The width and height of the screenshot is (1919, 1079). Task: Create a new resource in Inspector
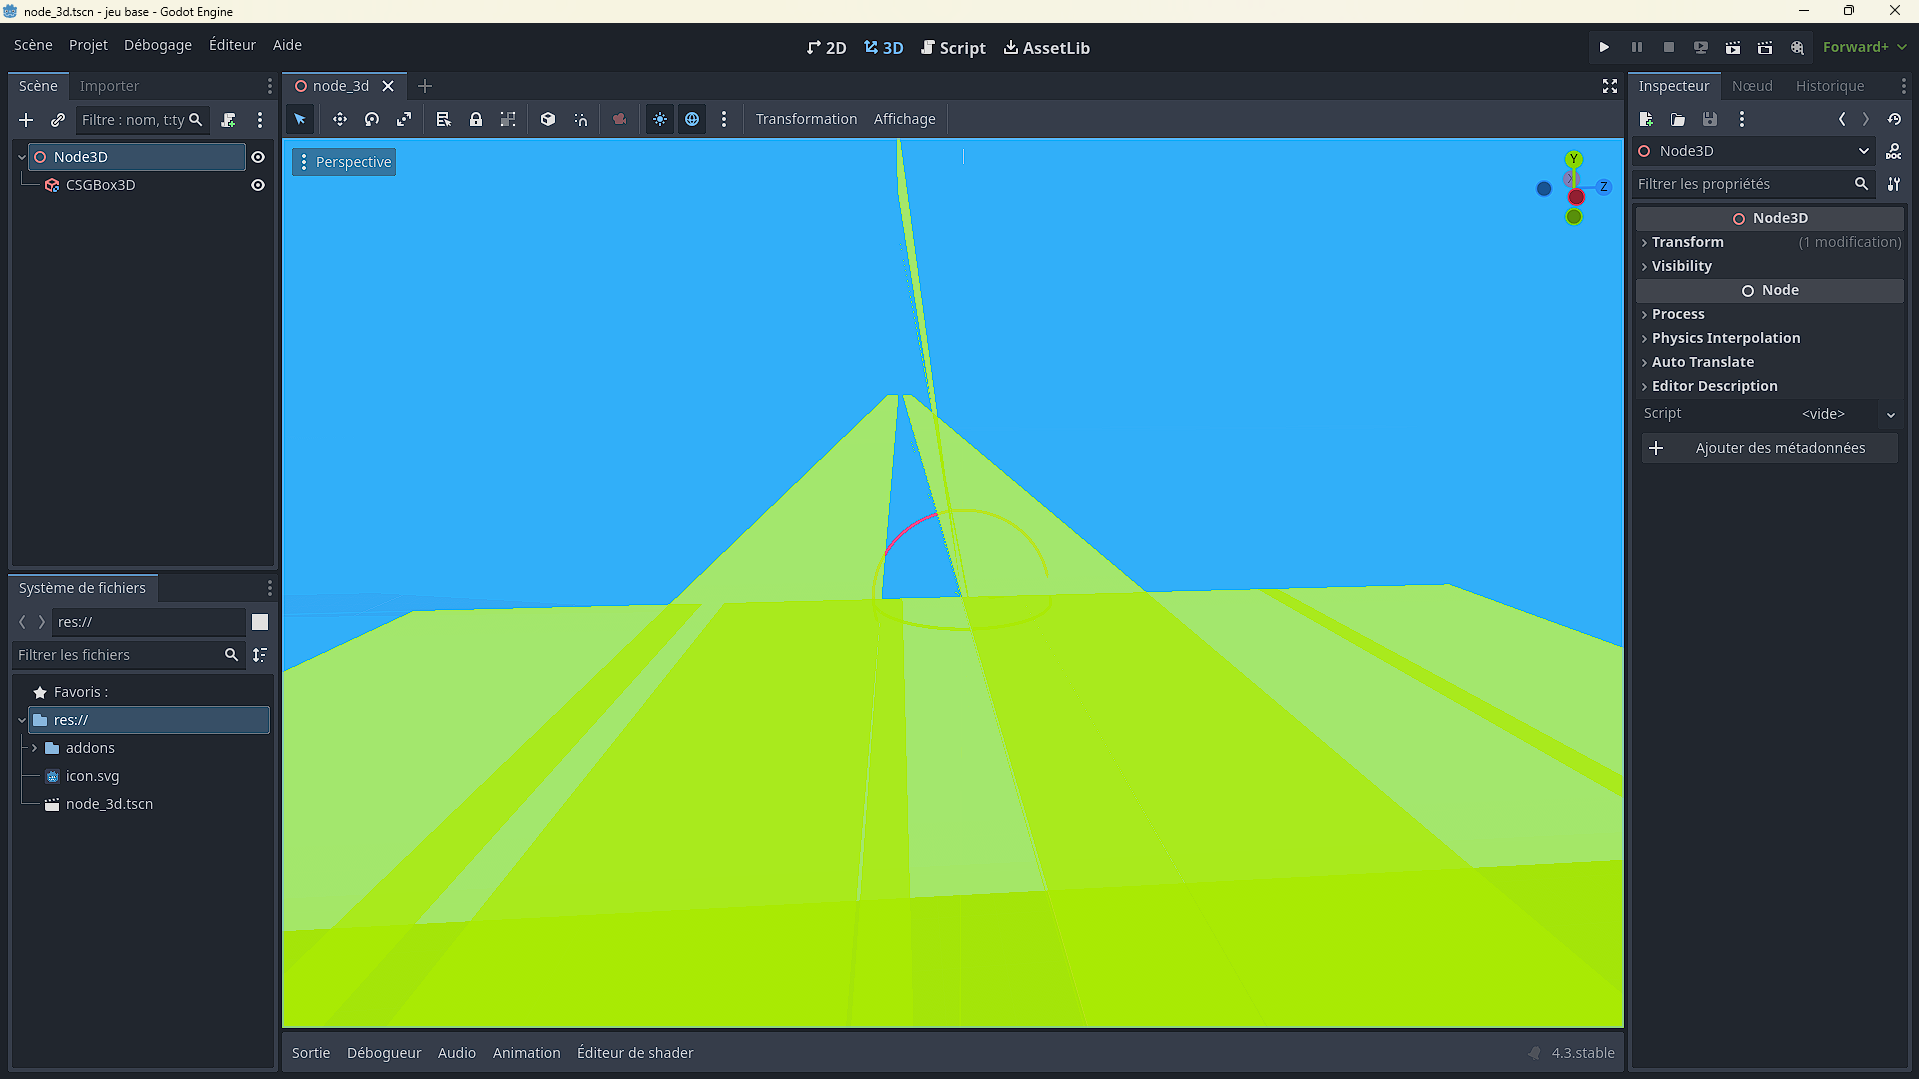click(x=1646, y=119)
